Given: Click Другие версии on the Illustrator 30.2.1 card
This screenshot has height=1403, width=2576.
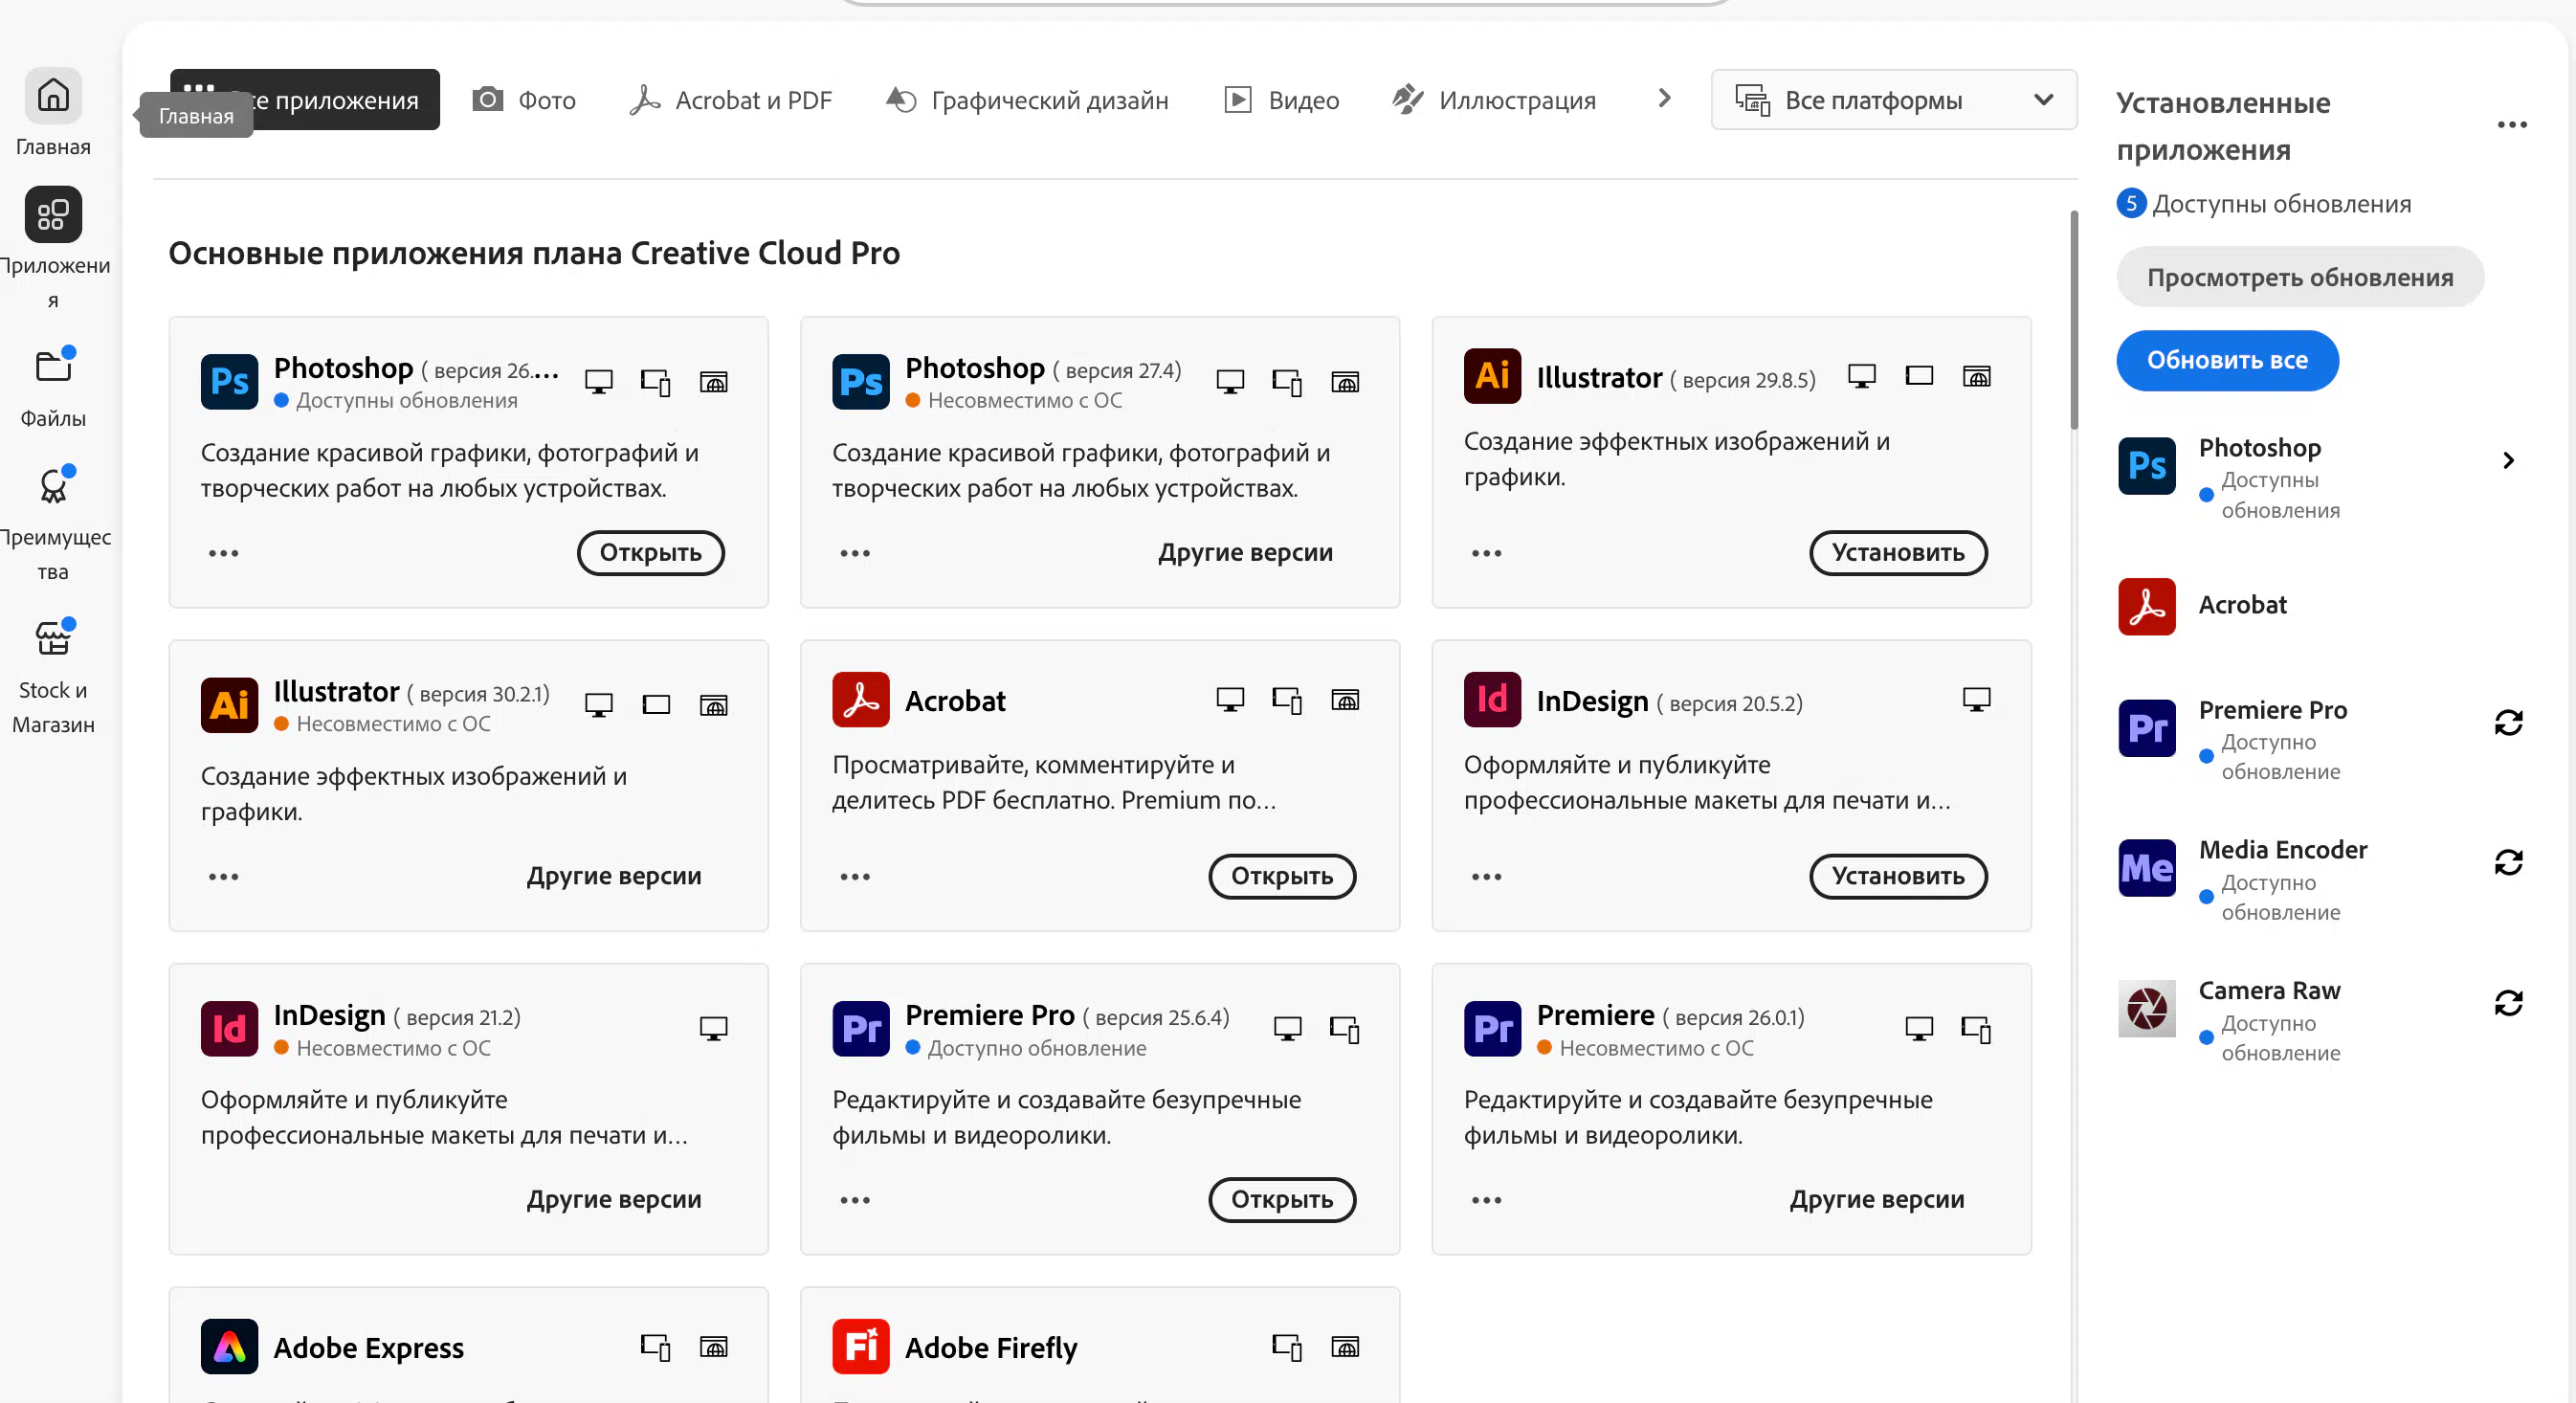Looking at the screenshot, I should click(614, 877).
